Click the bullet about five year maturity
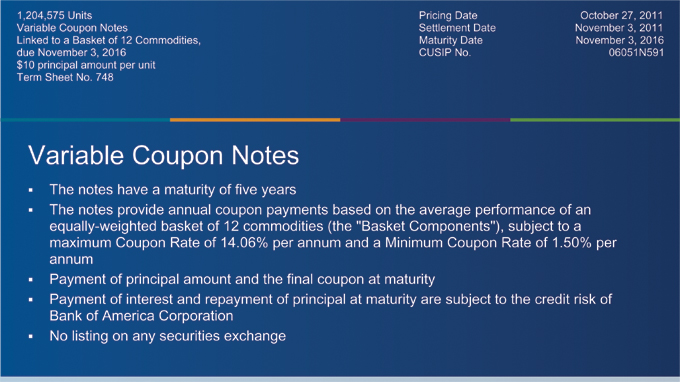The image size is (680, 382). coord(173,189)
